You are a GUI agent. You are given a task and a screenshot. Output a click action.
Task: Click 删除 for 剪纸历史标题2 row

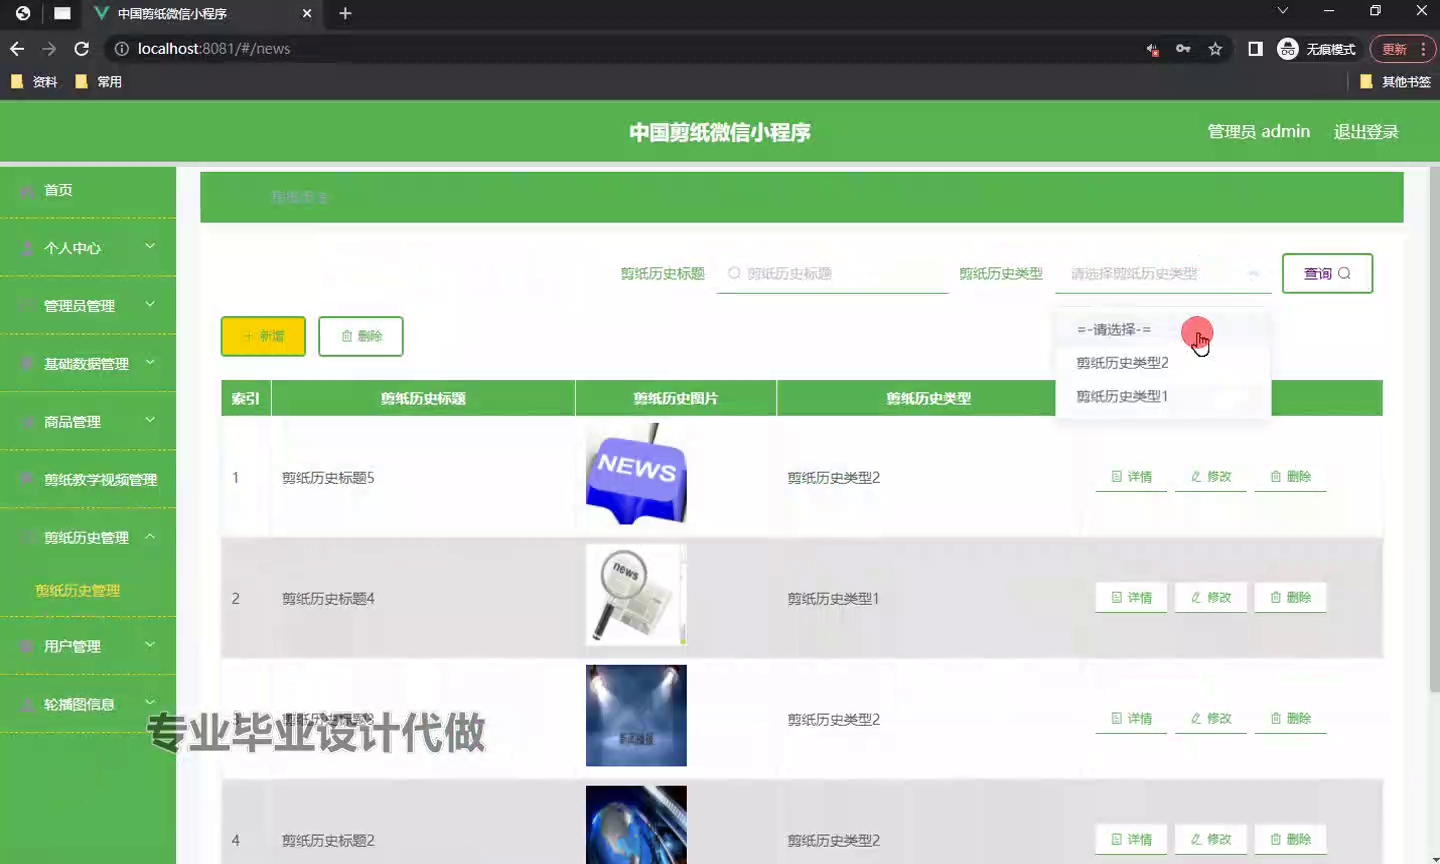[1291, 839]
